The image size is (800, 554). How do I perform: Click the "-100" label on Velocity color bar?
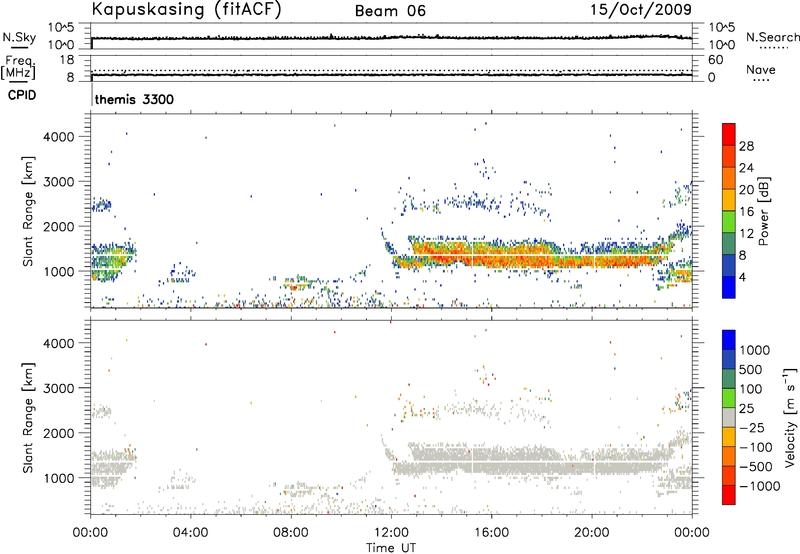(x=756, y=447)
